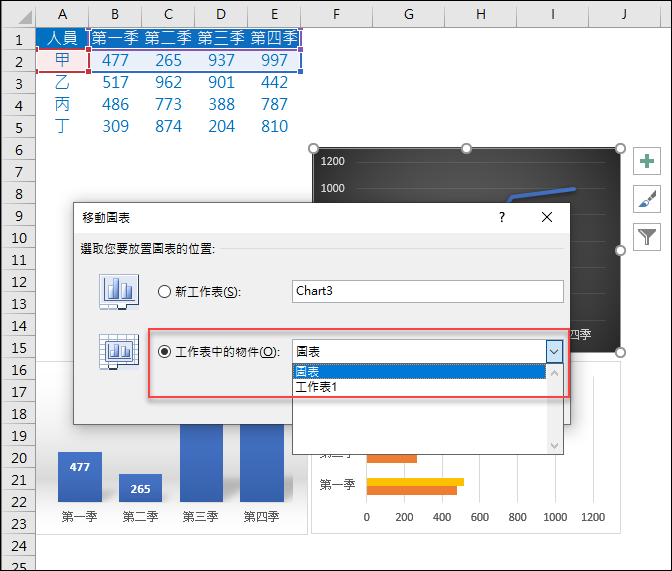Select column C header
Viewport: 672px width, 571px height.
(168, 15)
